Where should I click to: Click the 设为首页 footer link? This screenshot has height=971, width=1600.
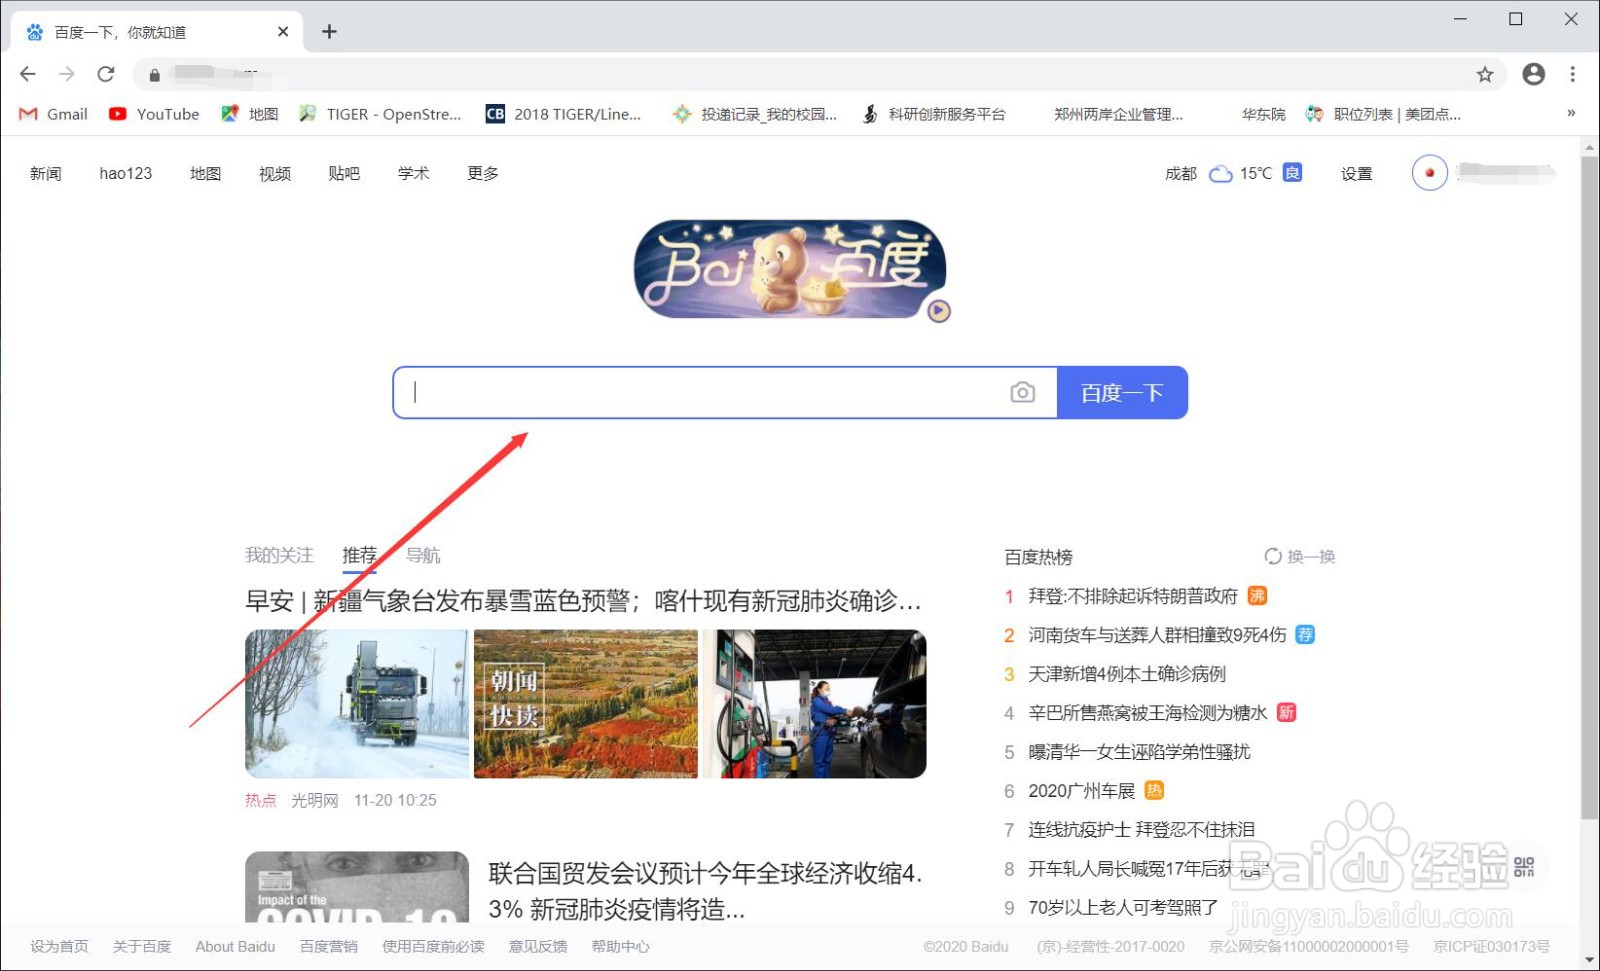(59, 947)
